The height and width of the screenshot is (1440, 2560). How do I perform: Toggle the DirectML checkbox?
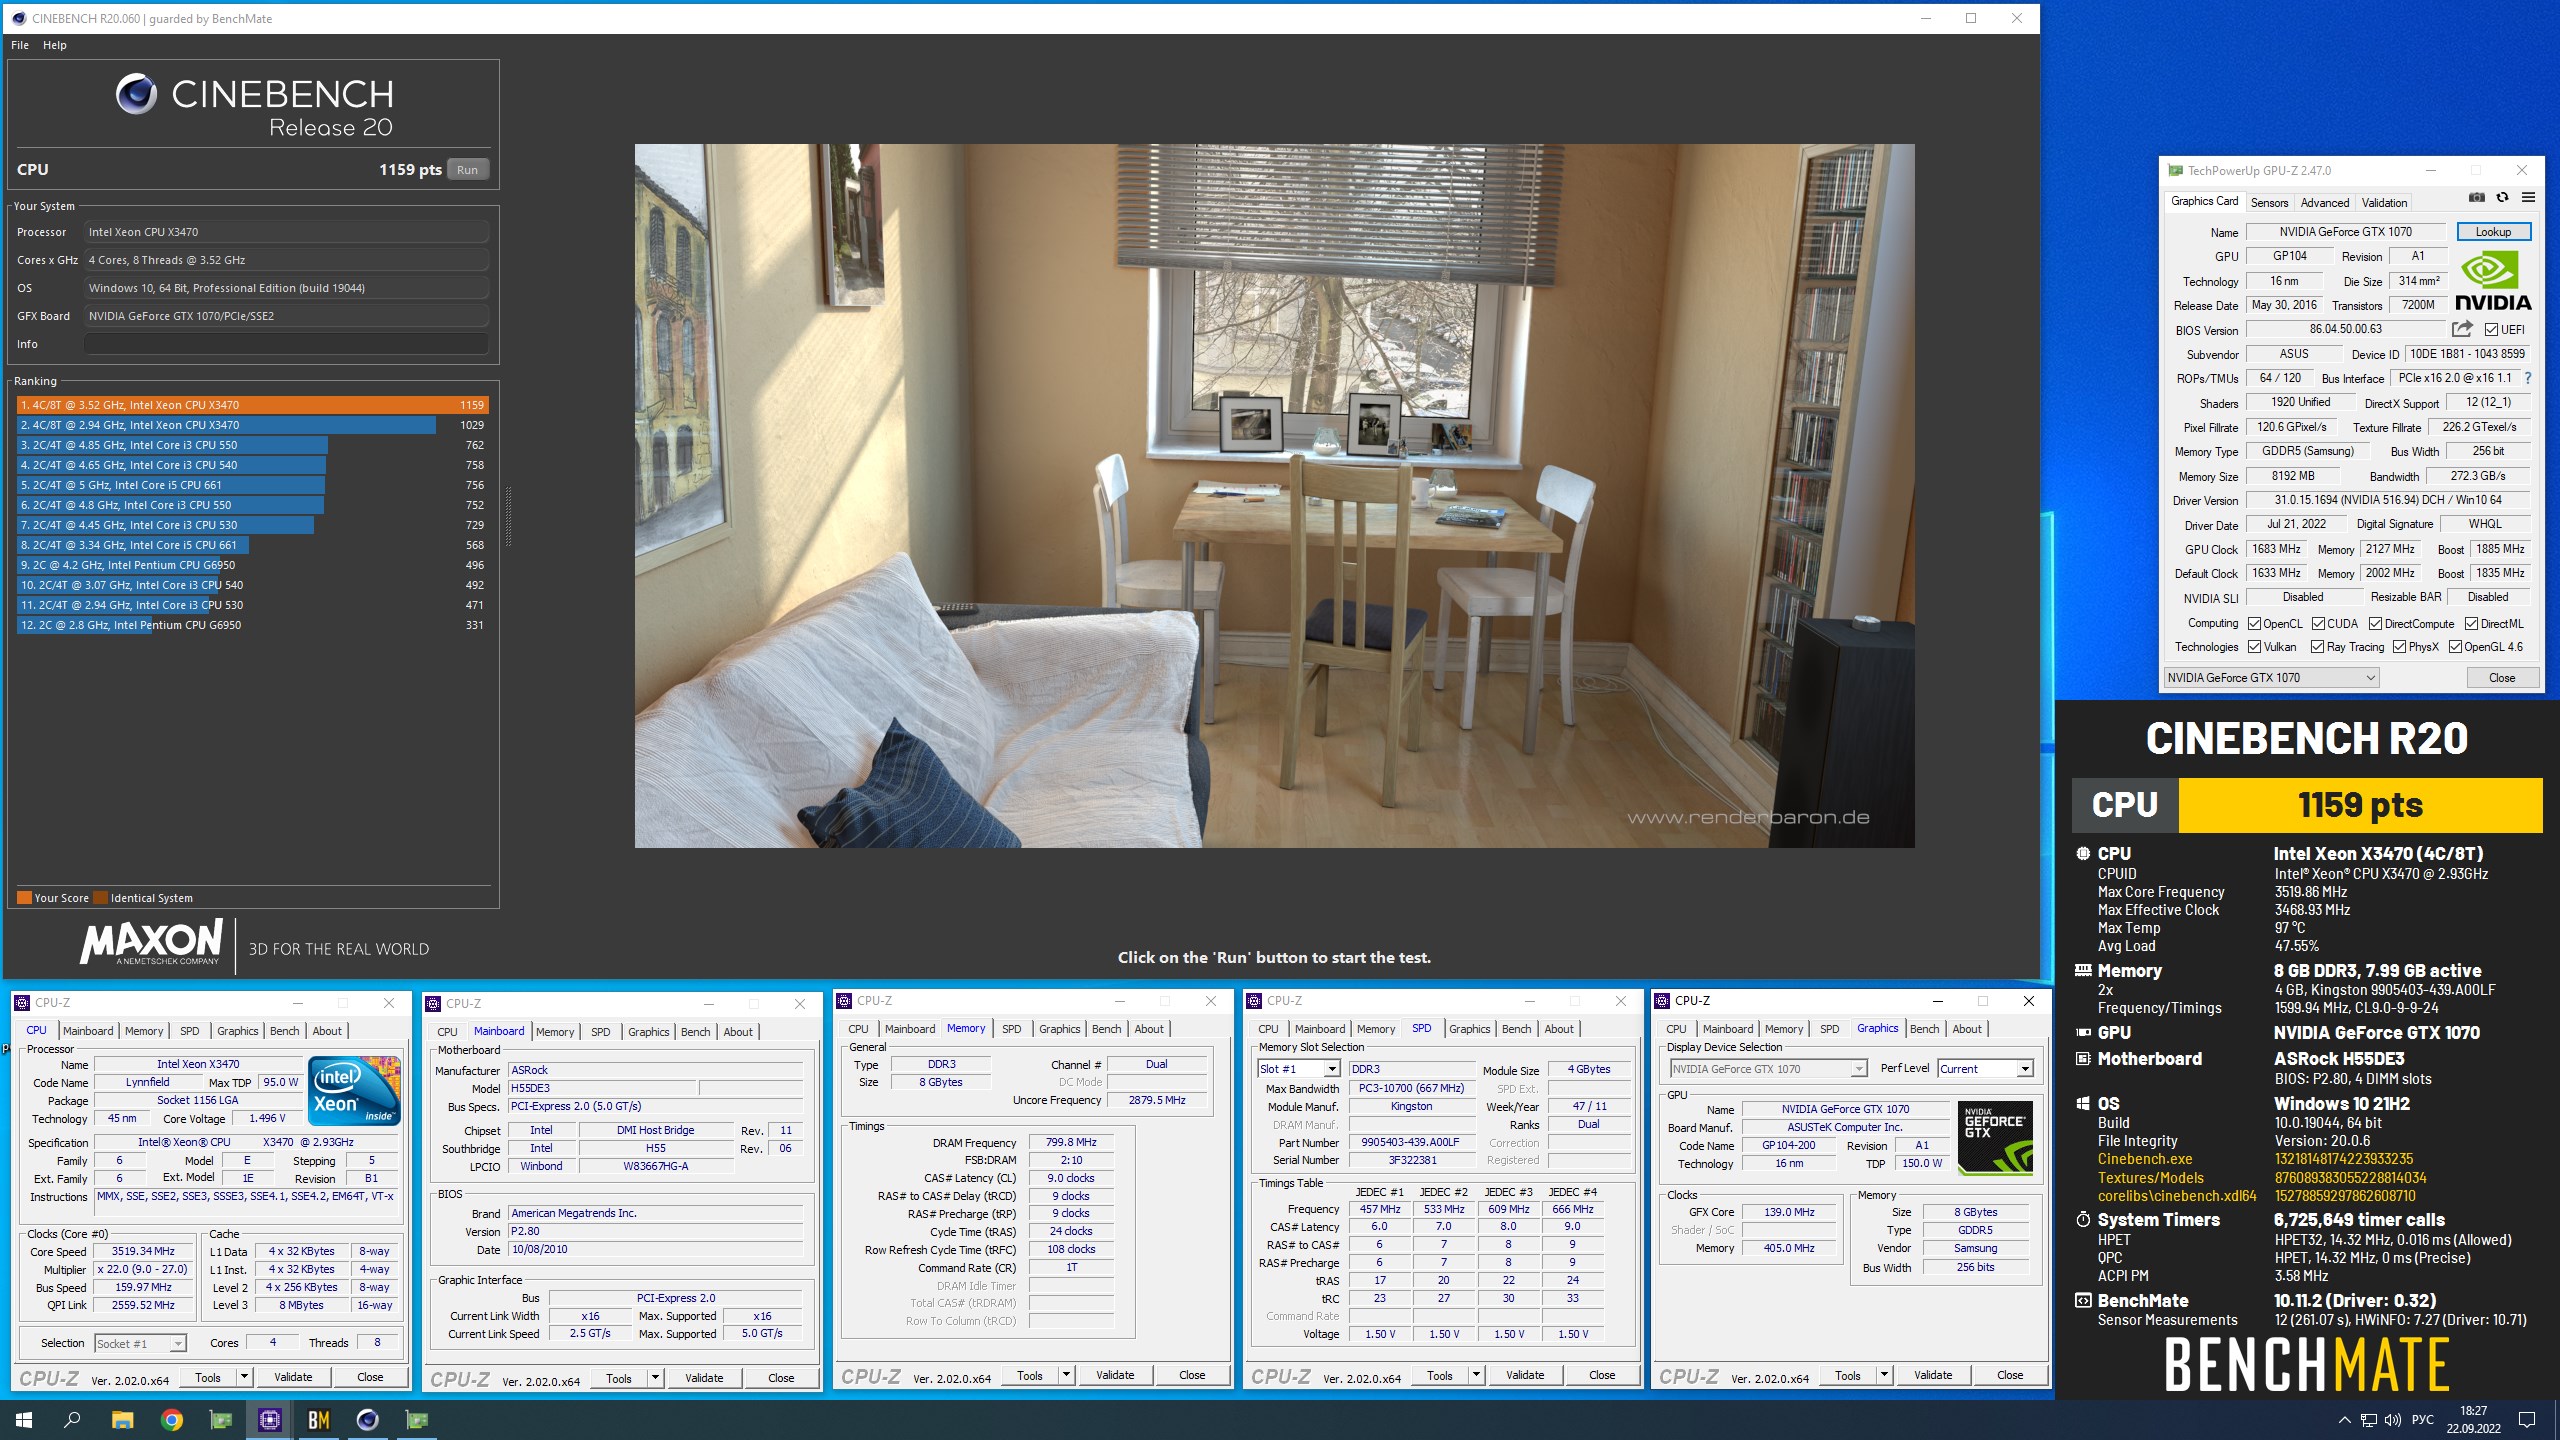pos(2471,623)
